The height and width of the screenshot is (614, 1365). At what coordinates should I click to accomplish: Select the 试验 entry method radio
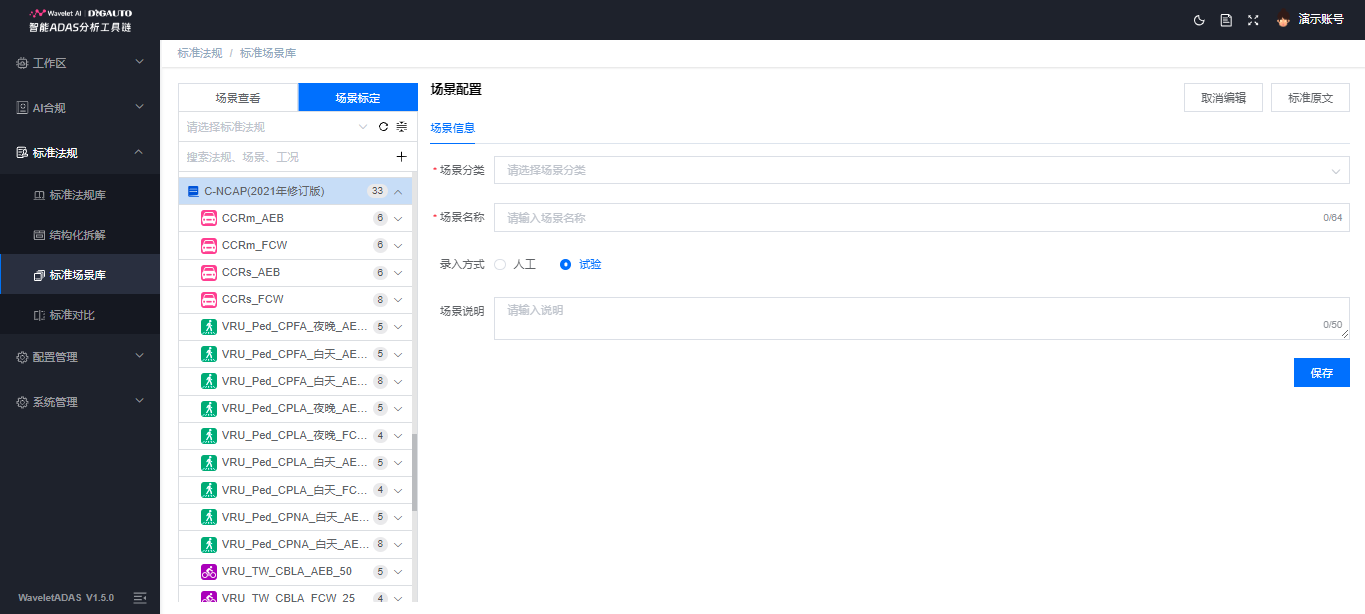(x=566, y=264)
